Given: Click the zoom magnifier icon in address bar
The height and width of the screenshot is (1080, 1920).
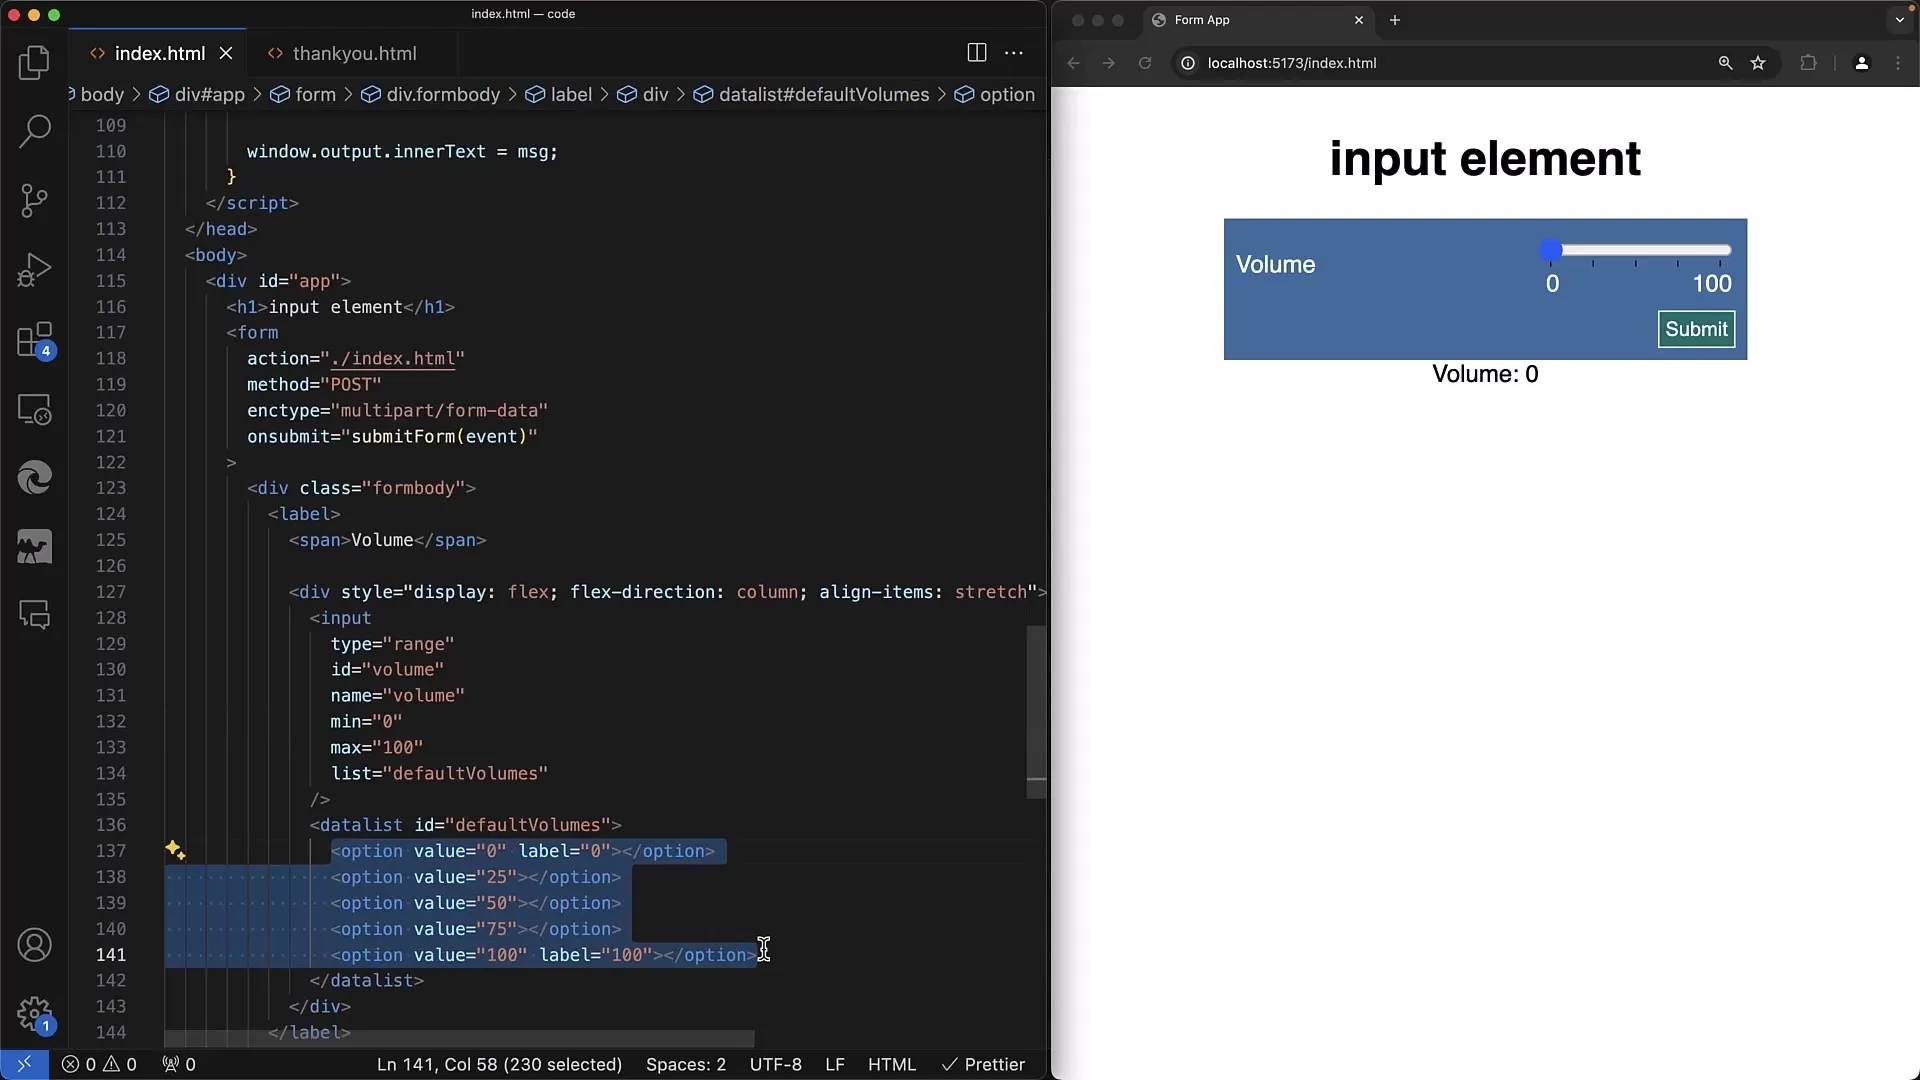Looking at the screenshot, I should [x=1725, y=63].
